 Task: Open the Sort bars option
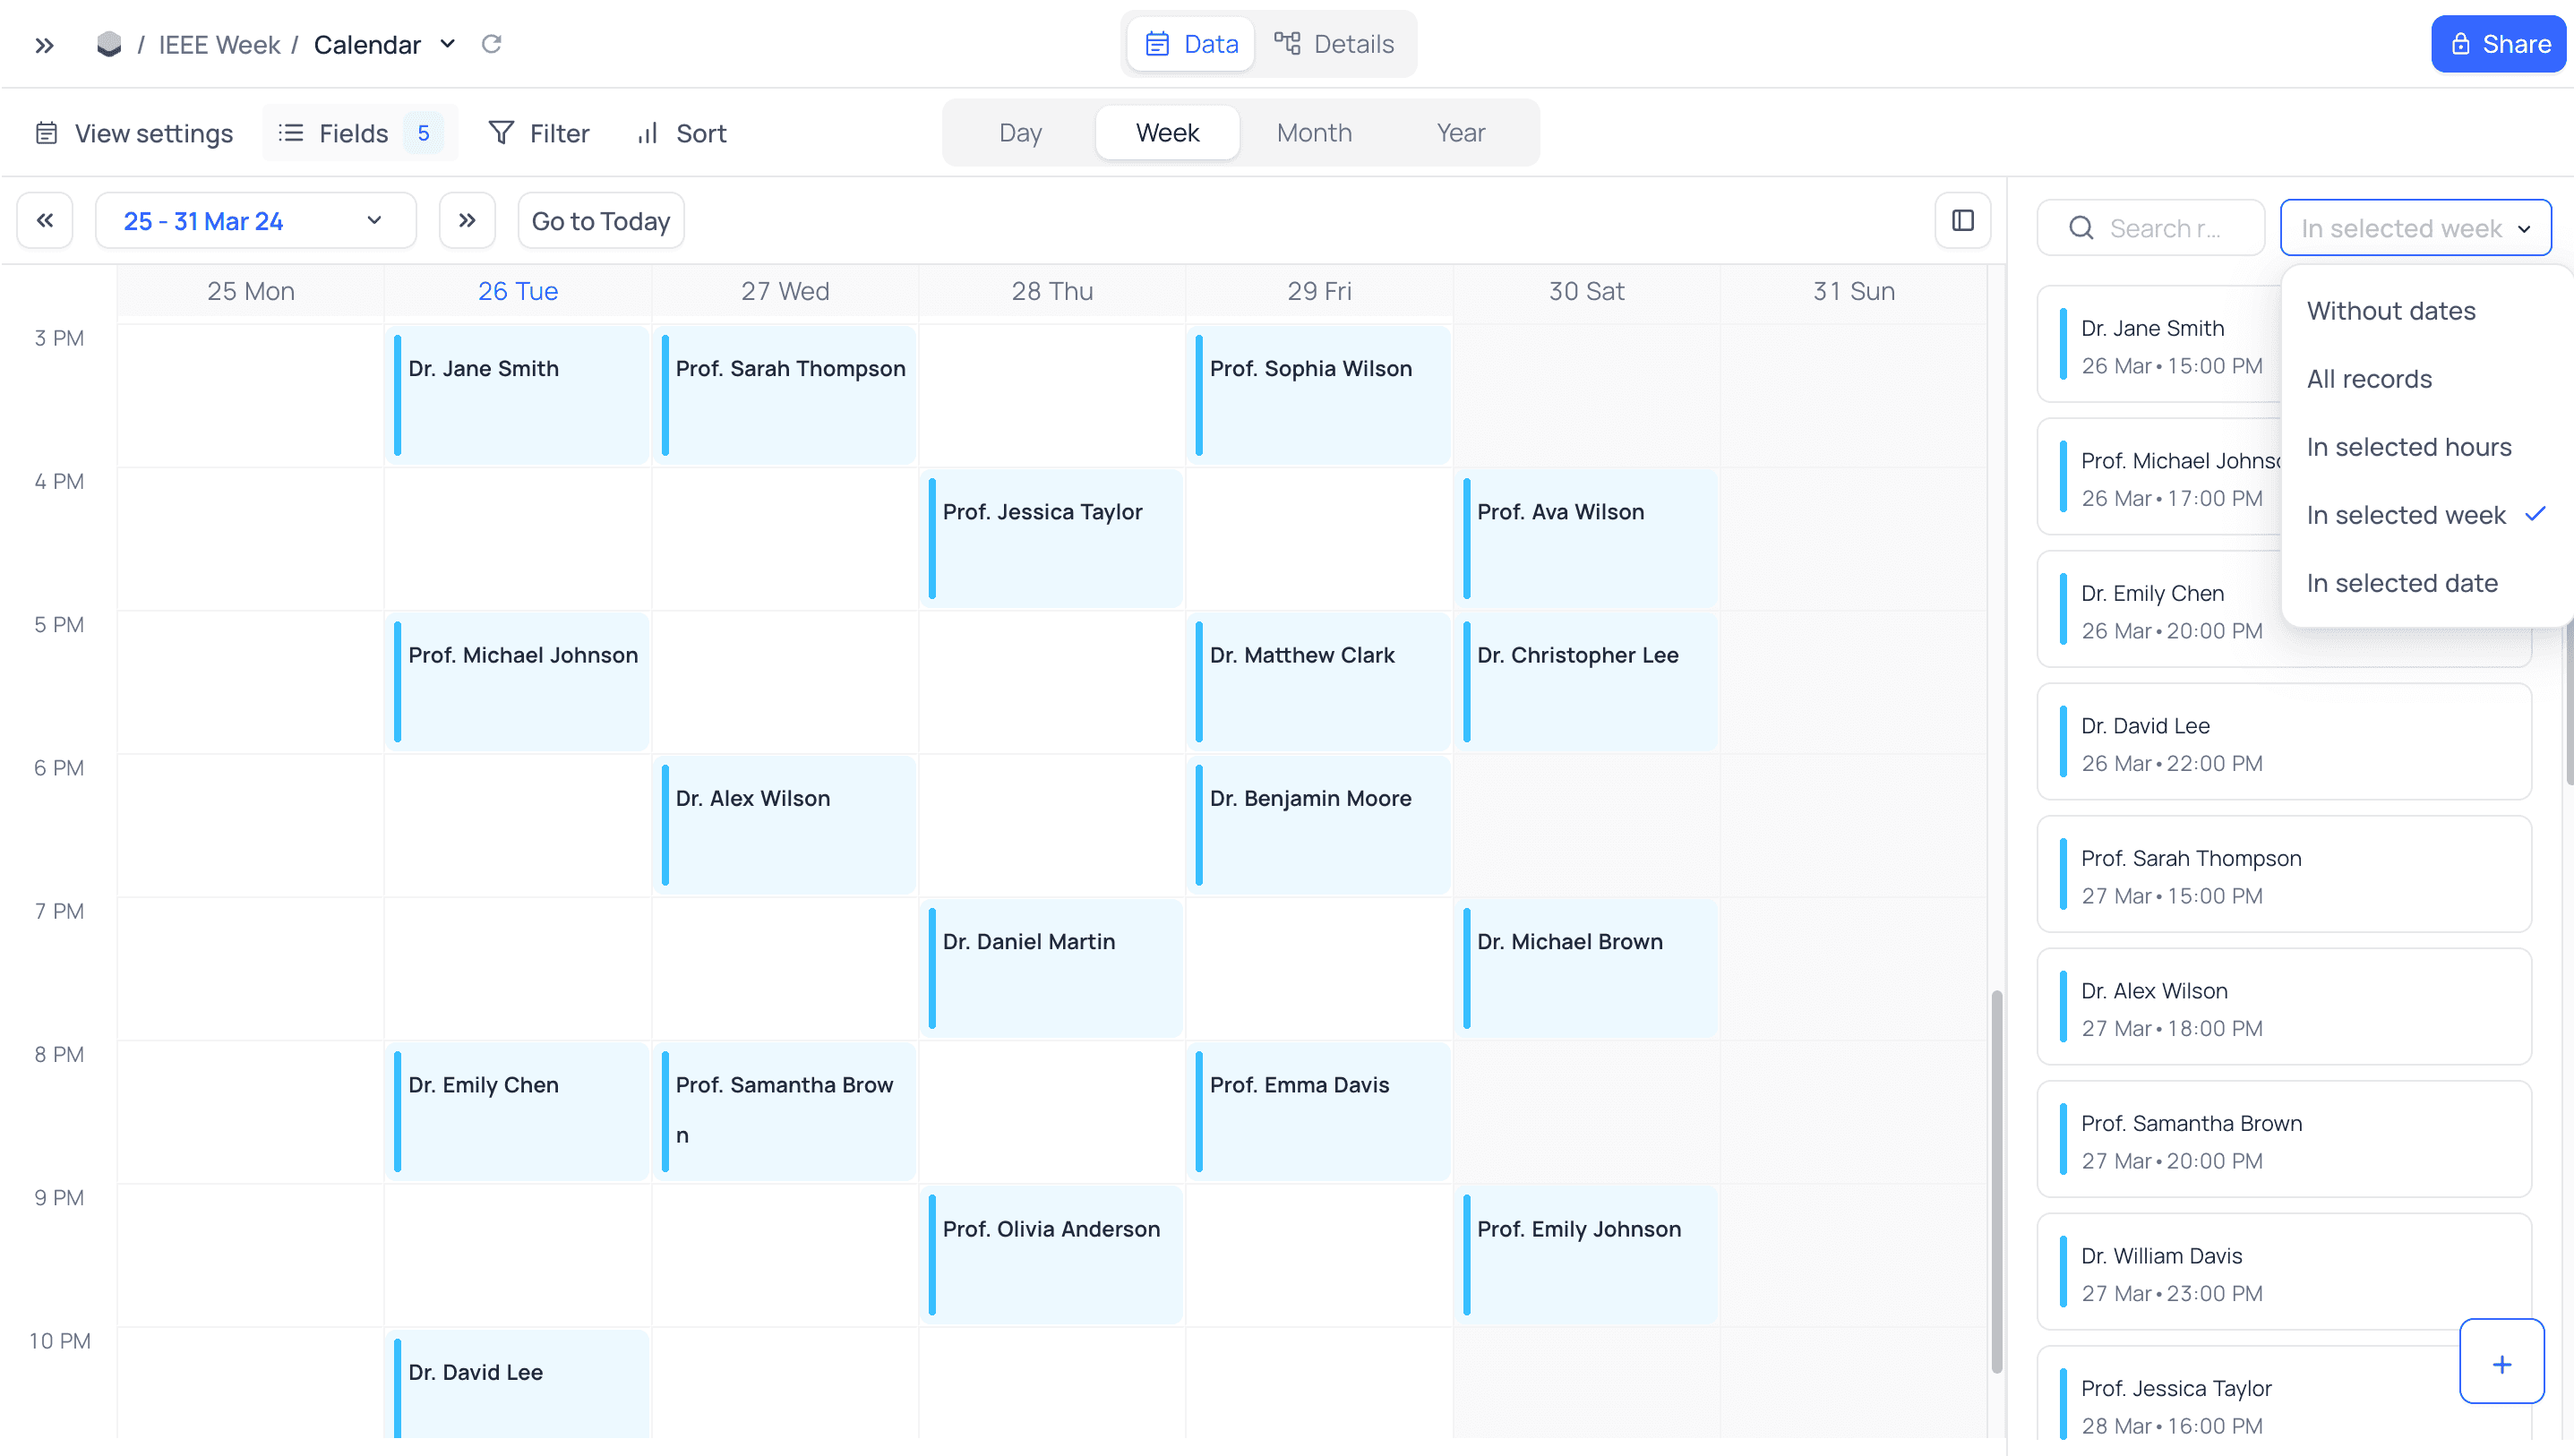682,133
